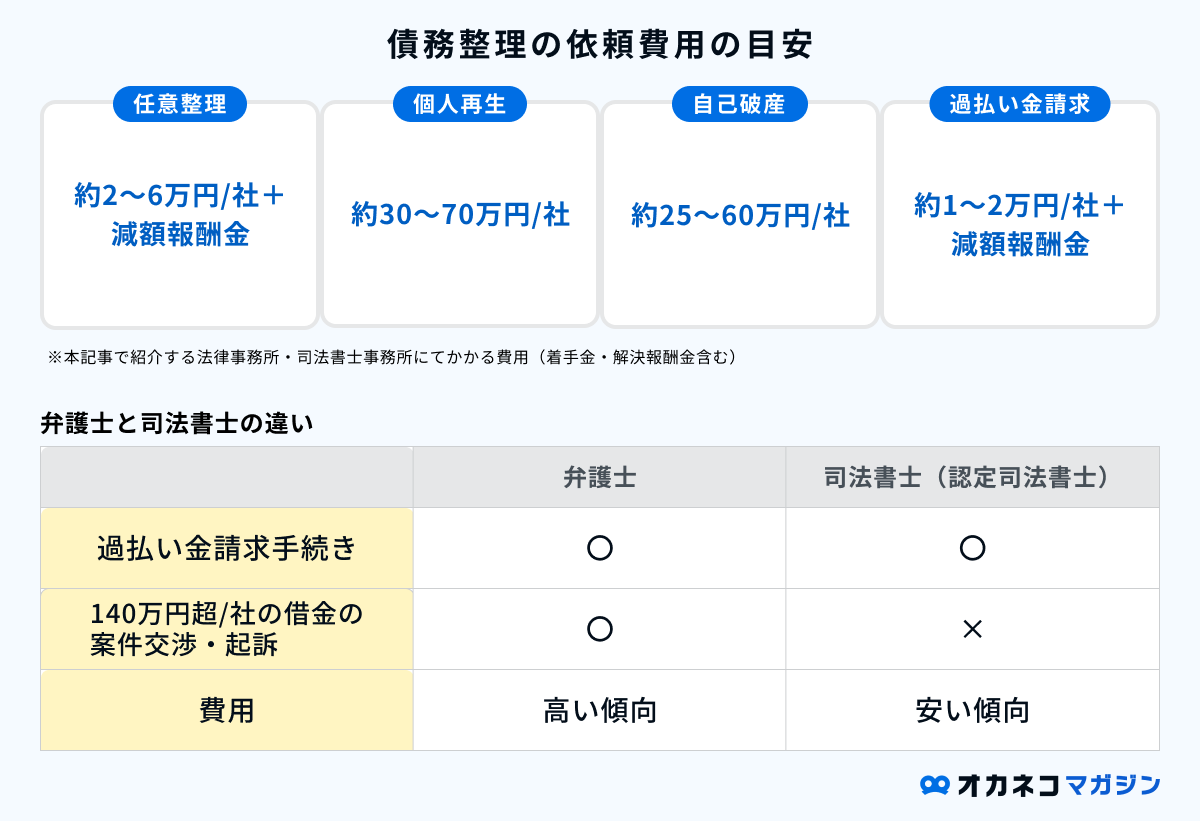
Task: Select the 任意整理 blue label
Action: point(180,104)
